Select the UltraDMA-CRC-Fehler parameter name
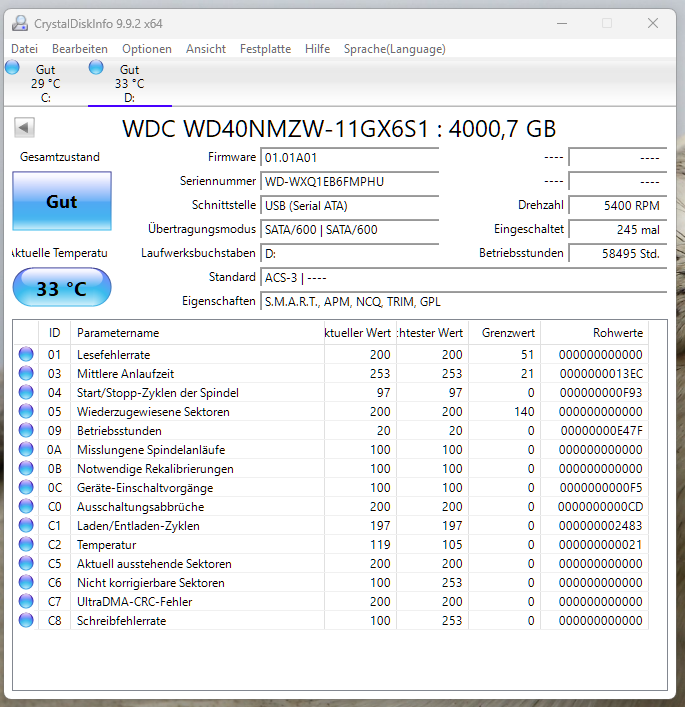The height and width of the screenshot is (707, 685). (x=134, y=601)
